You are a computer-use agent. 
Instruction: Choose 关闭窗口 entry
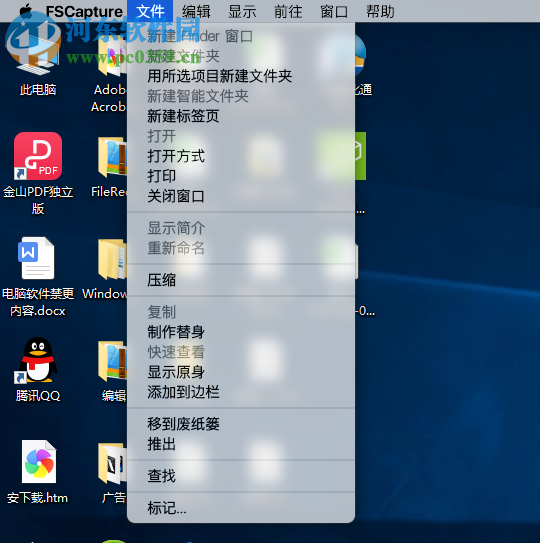[x=241, y=196]
